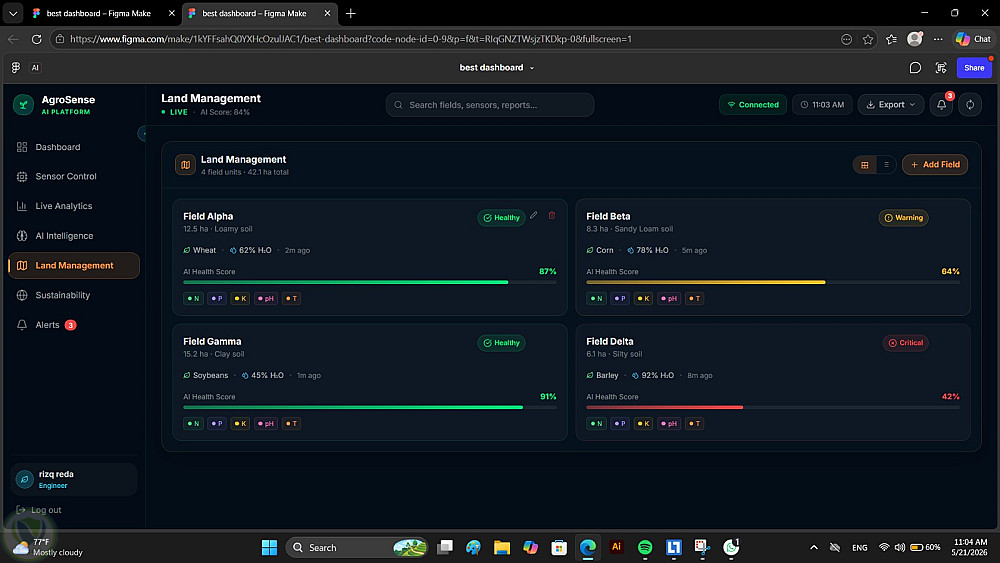Click the Add Field button
The width and height of the screenshot is (1000, 563).
(x=935, y=165)
